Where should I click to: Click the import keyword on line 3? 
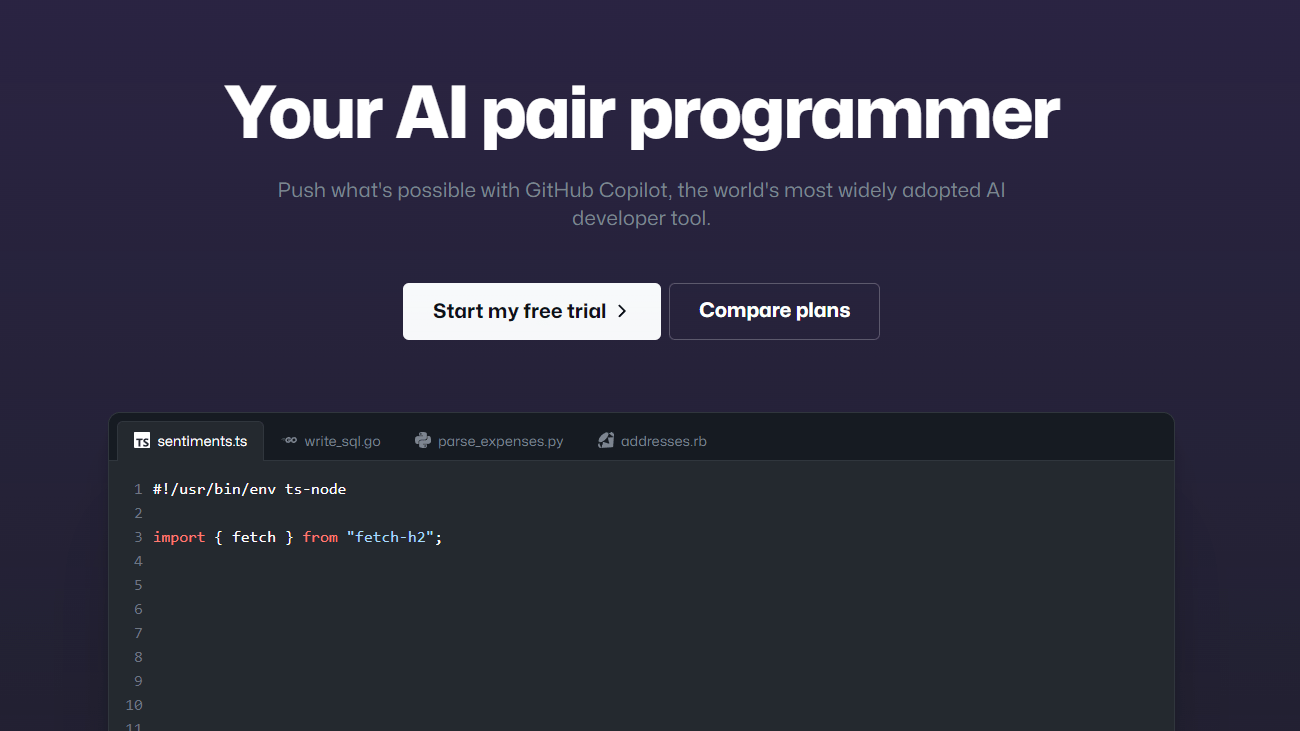click(179, 537)
